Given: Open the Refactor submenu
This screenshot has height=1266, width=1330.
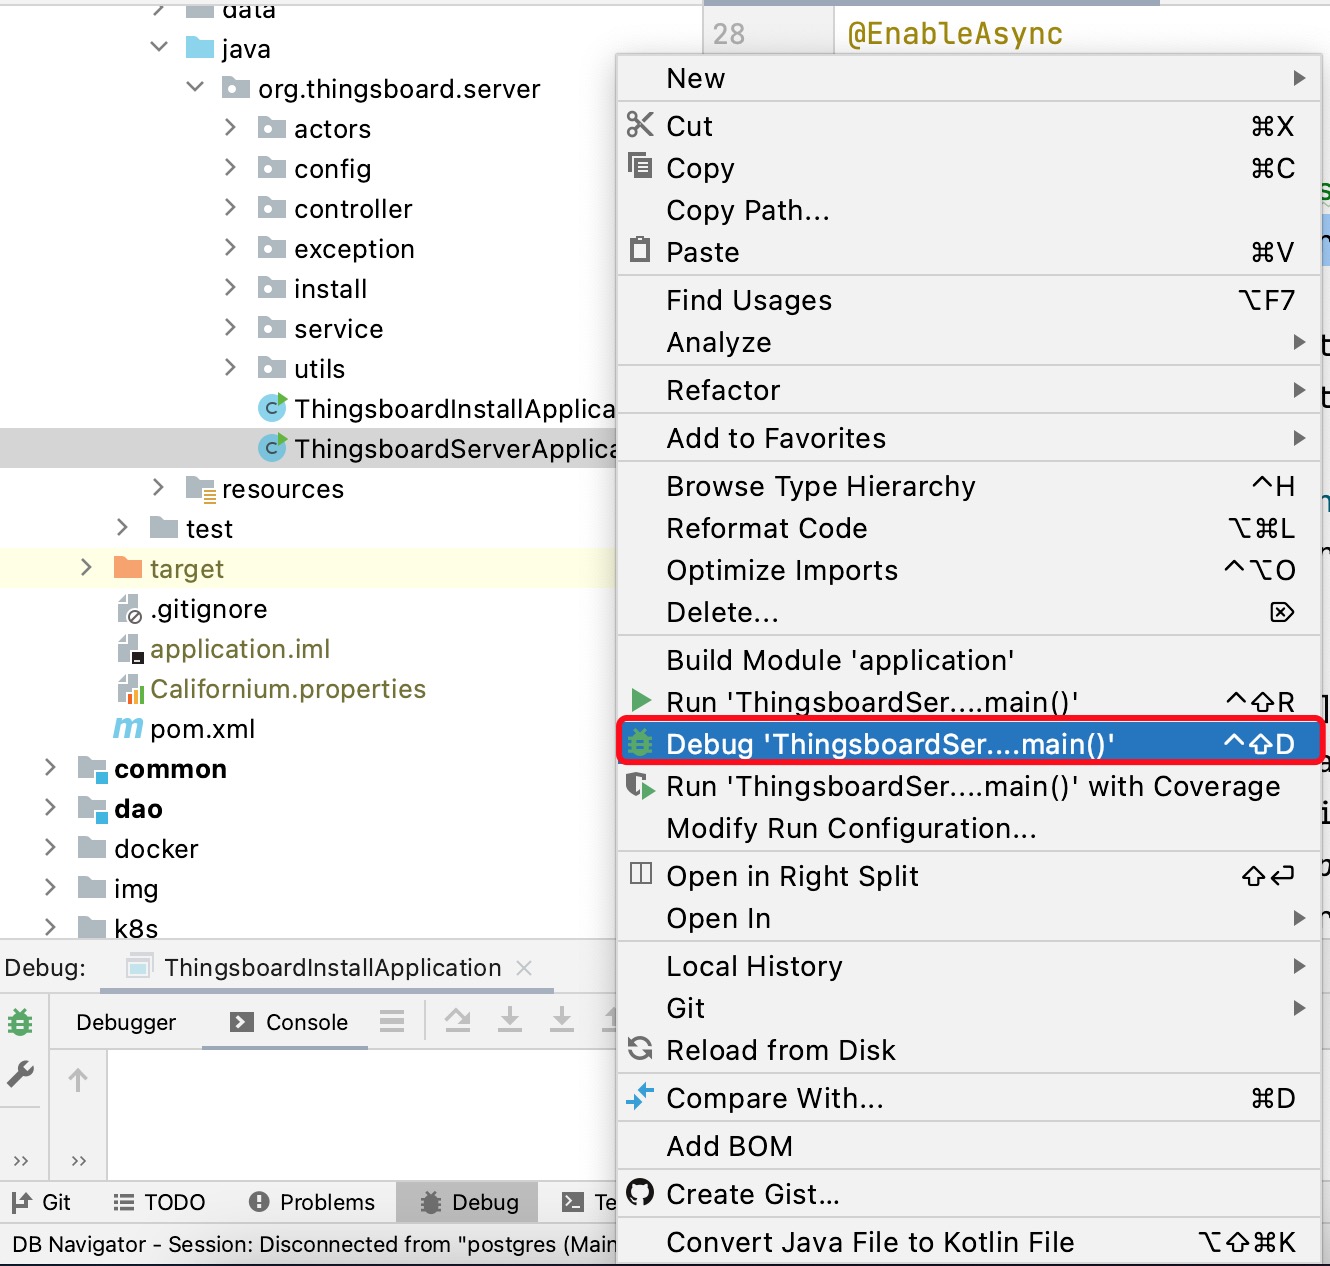Looking at the screenshot, I should point(968,390).
